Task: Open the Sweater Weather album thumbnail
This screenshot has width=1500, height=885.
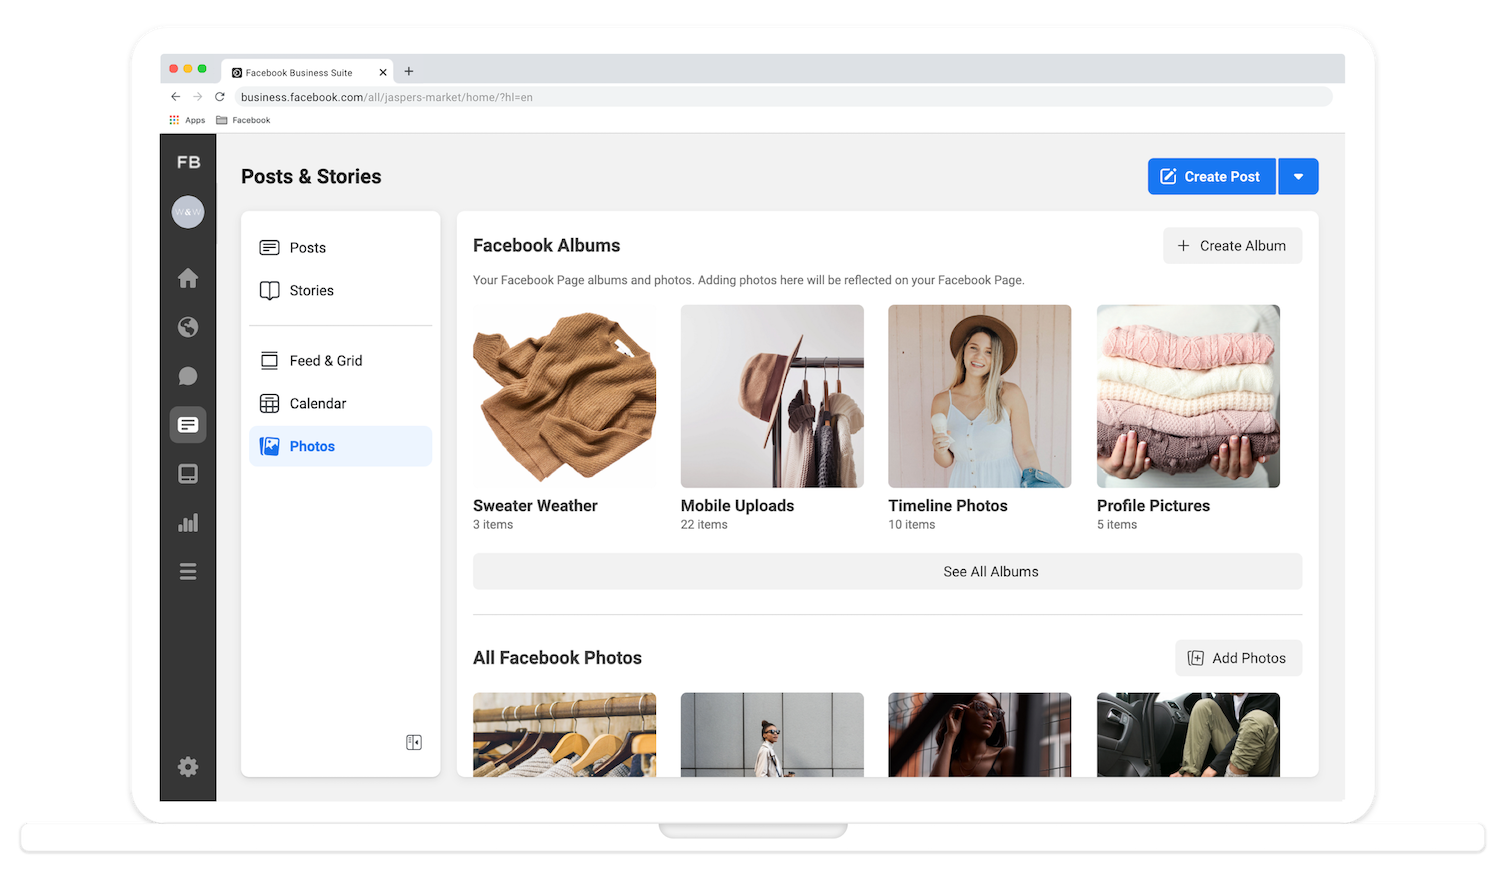Action: point(564,397)
